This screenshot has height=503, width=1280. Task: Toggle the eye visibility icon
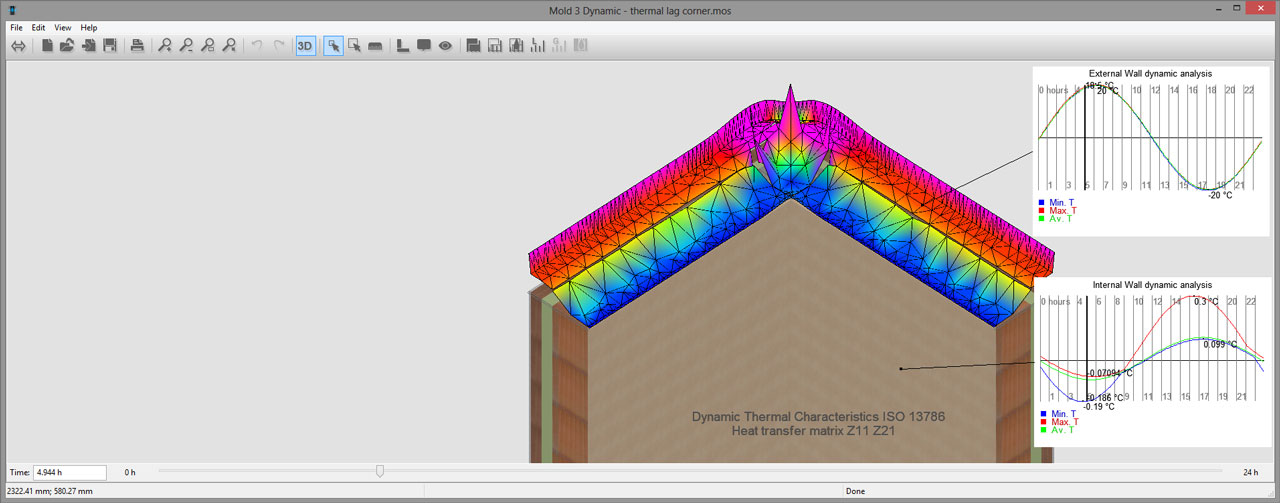(445, 46)
